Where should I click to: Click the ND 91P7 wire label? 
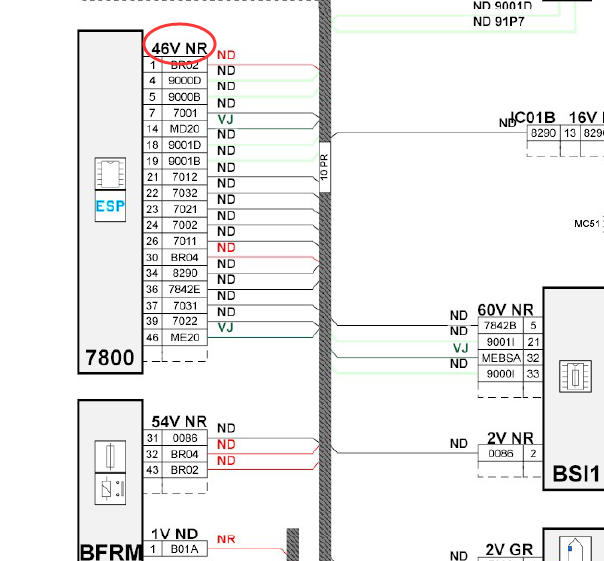click(x=498, y=22)
